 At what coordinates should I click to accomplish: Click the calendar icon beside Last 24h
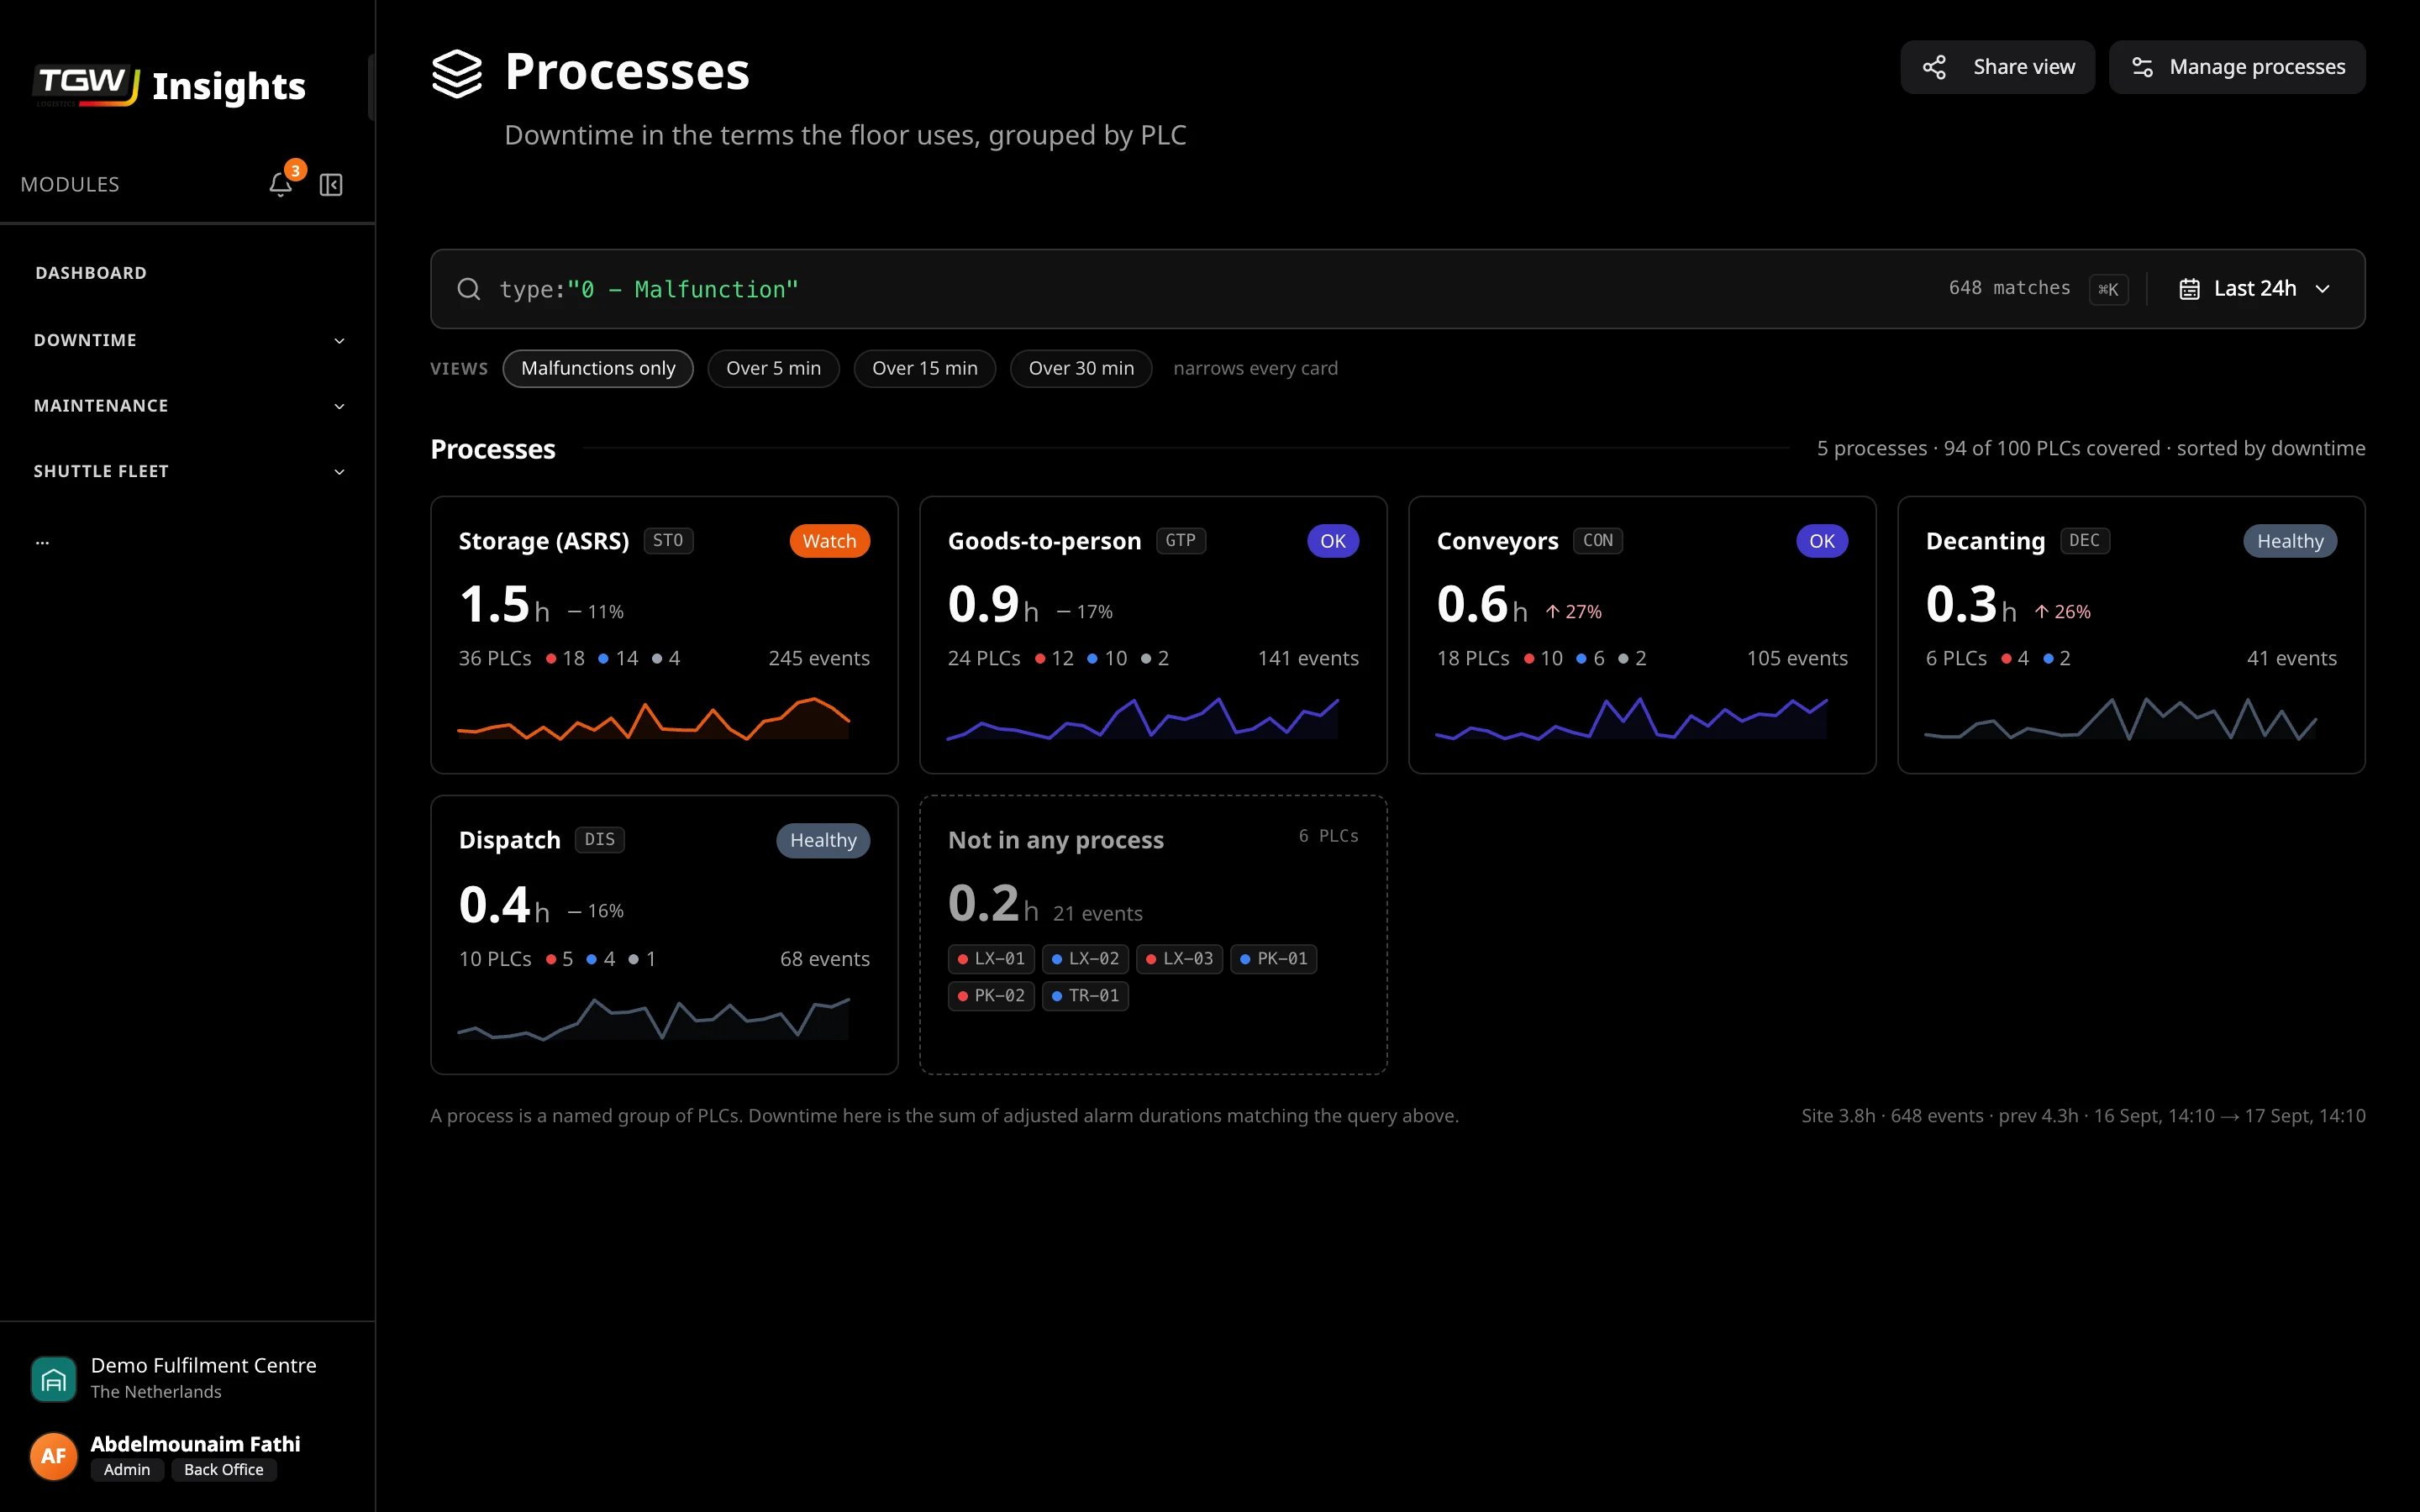coord(2189,289)
